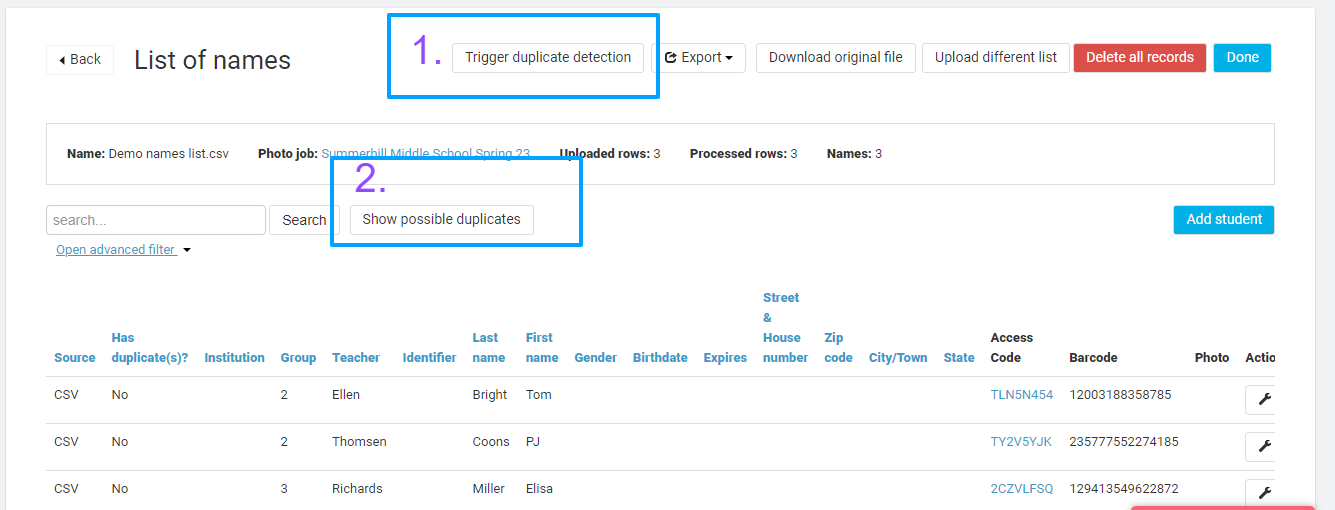Screen dimensions: 1335x510
Task: Expand the Open advanced filter link
Action: pos(123,250)
